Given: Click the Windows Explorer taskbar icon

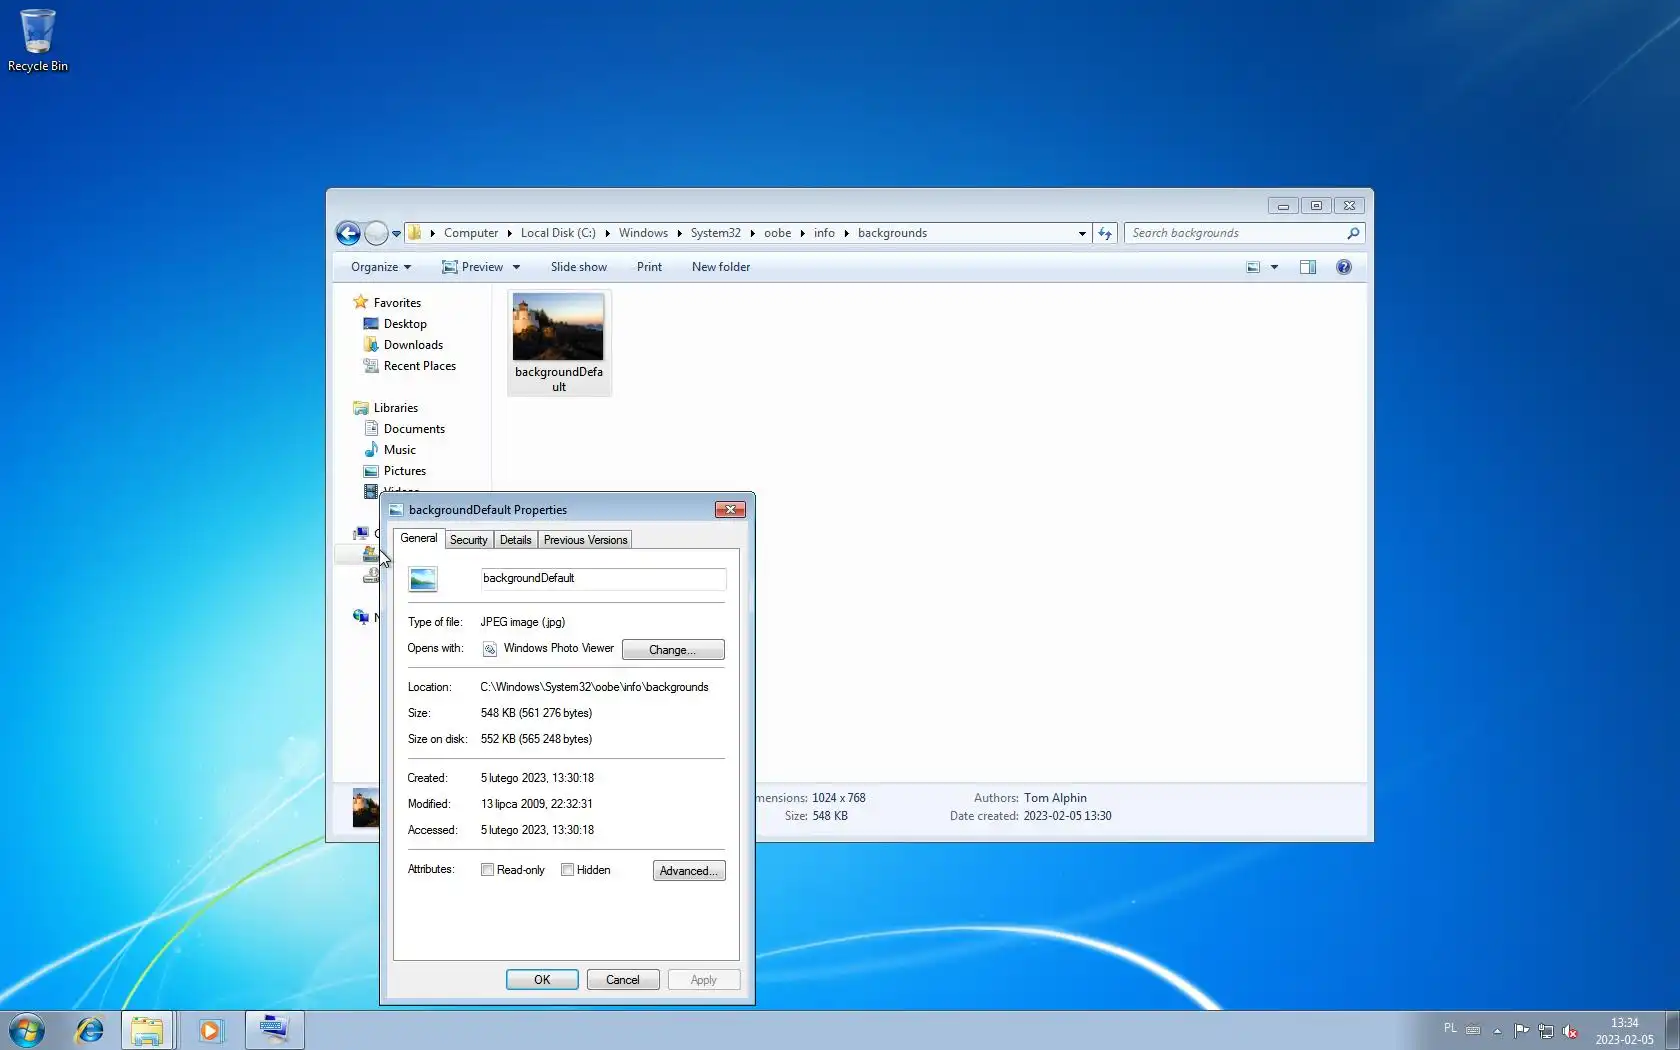Looking at the screenshot, I should [148, 1030].
